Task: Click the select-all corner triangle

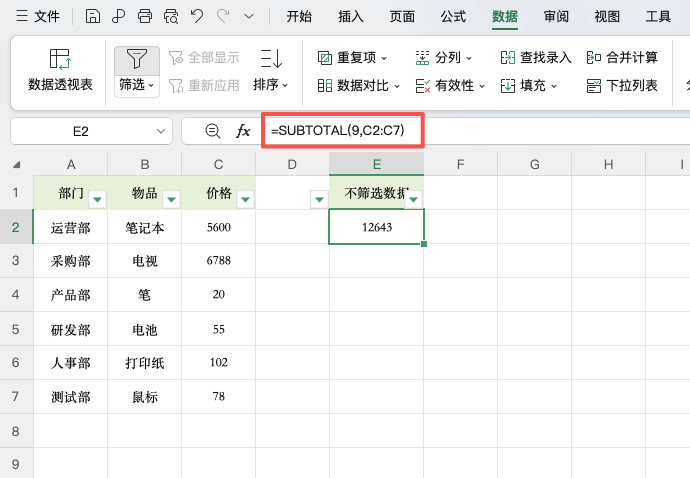Action: pos(17,165)
